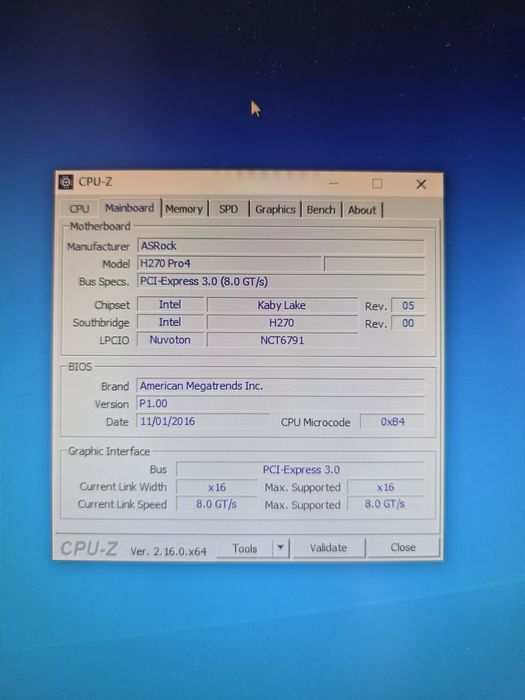The width and height of the screenshot is (525, 700).
Task: Select Bus Specs PCI-Express 3.0 value
Action: click(281, 282)
